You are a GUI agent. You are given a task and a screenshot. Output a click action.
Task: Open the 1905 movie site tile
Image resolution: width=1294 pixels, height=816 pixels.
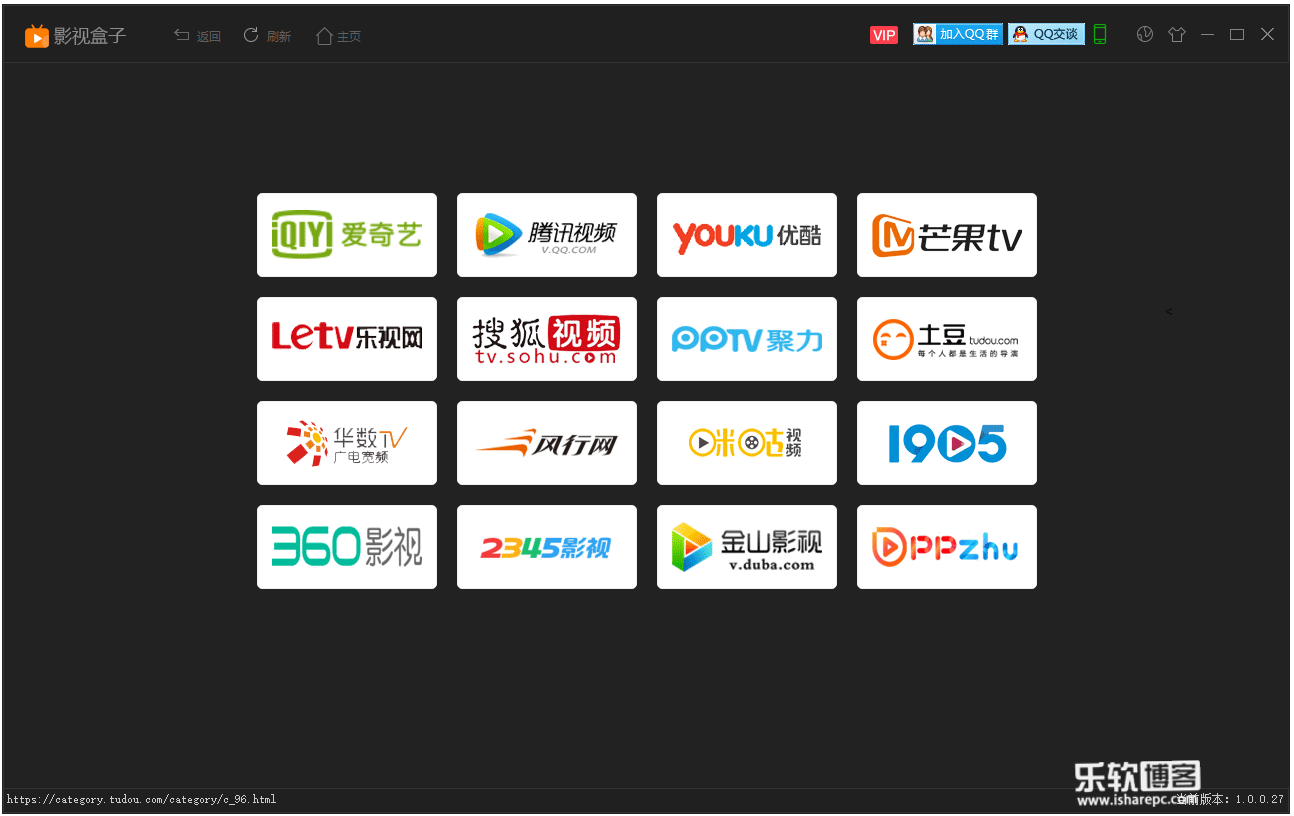pyautogui.click(x=947, y=443)
